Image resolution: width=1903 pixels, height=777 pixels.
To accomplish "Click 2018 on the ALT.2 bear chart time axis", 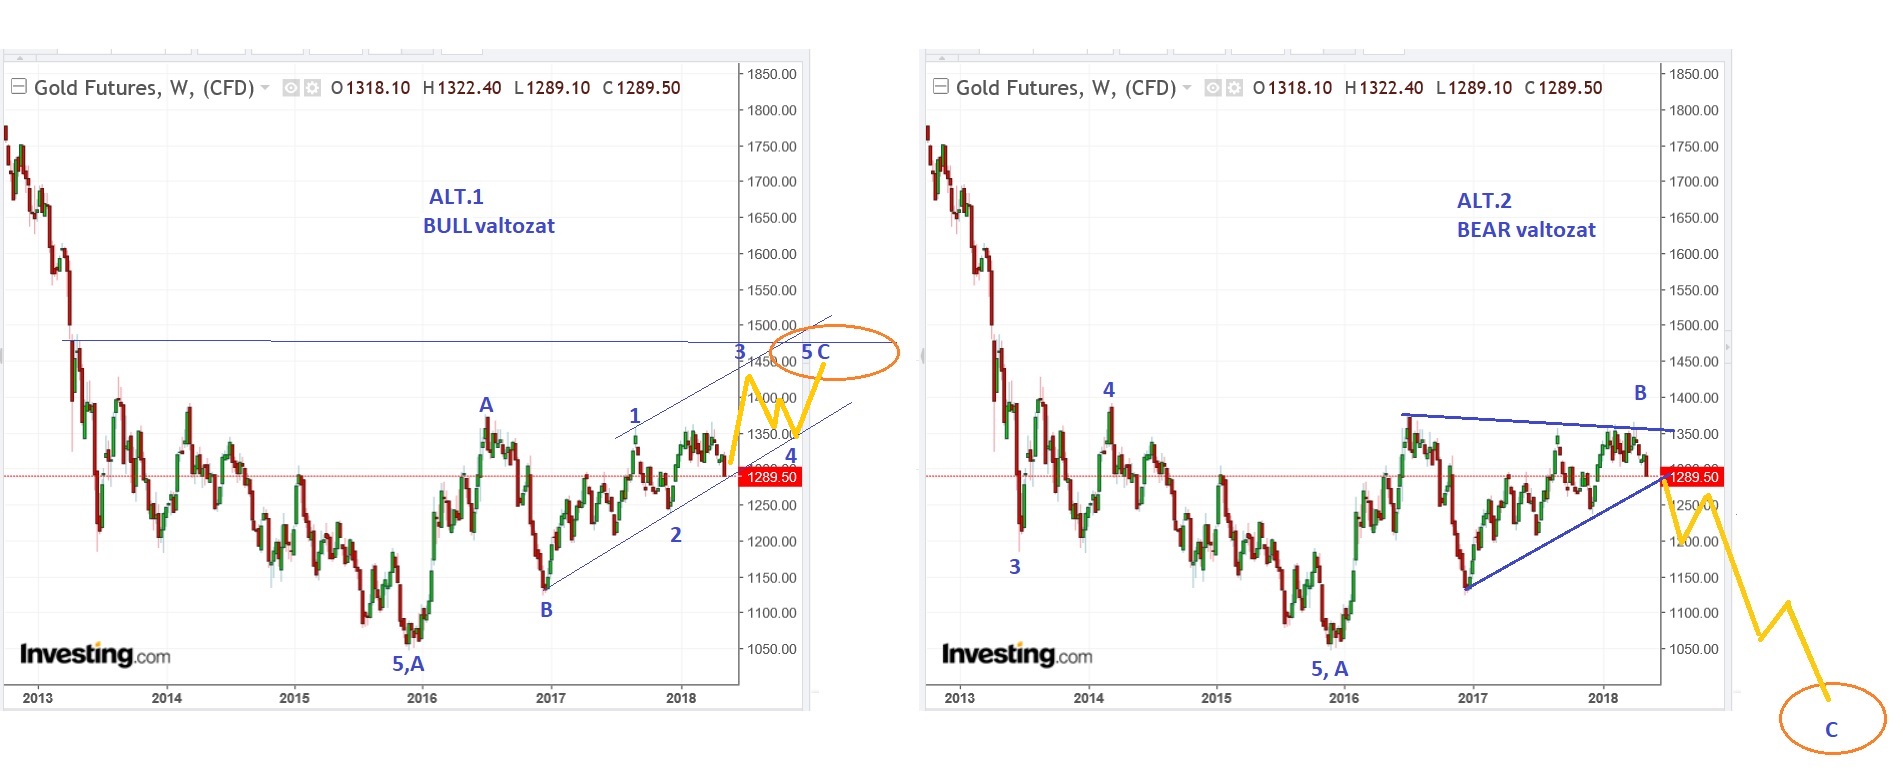I will (1603, 698).
